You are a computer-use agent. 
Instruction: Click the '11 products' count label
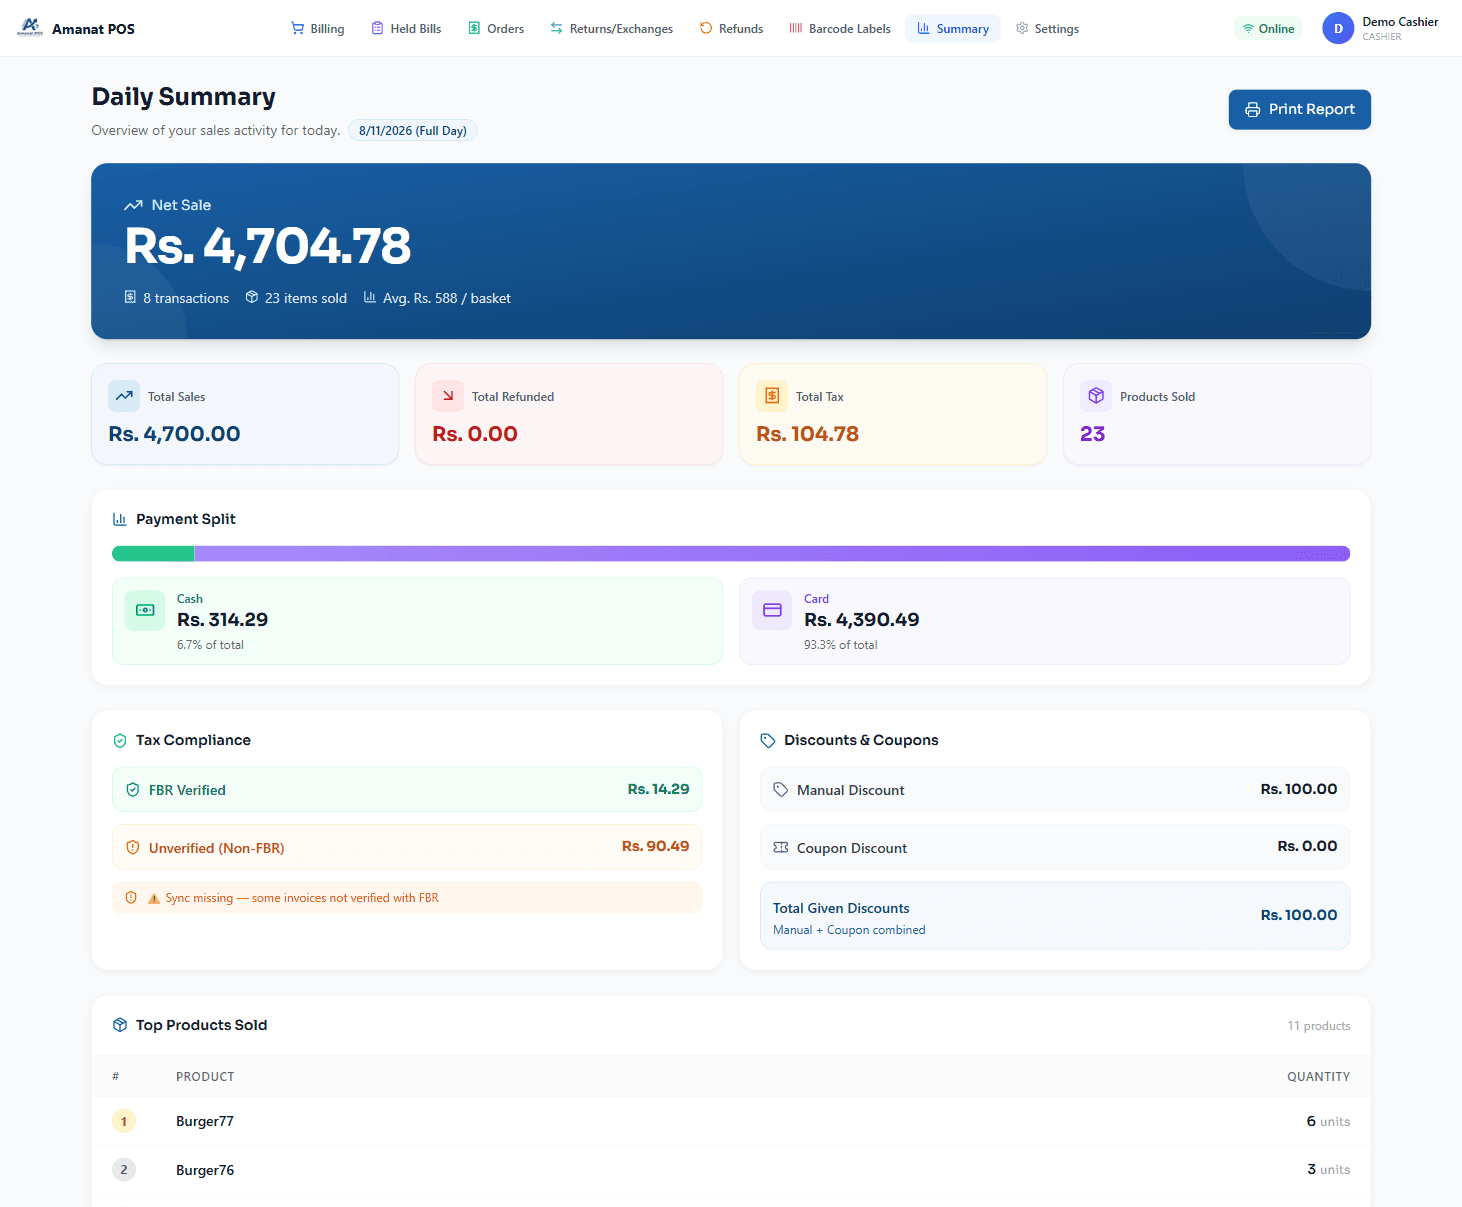[x=1318, y=1026]
